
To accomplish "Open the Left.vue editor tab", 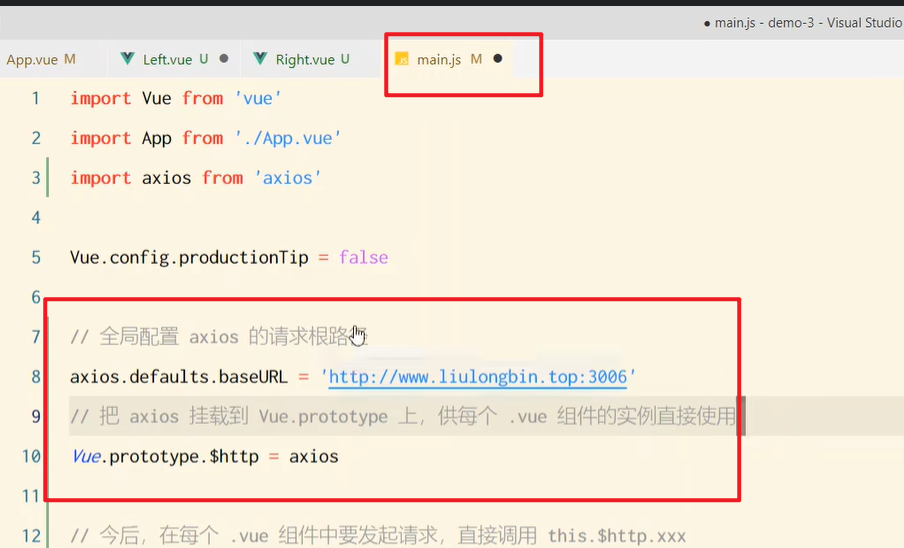I will [x=167, y=59].
